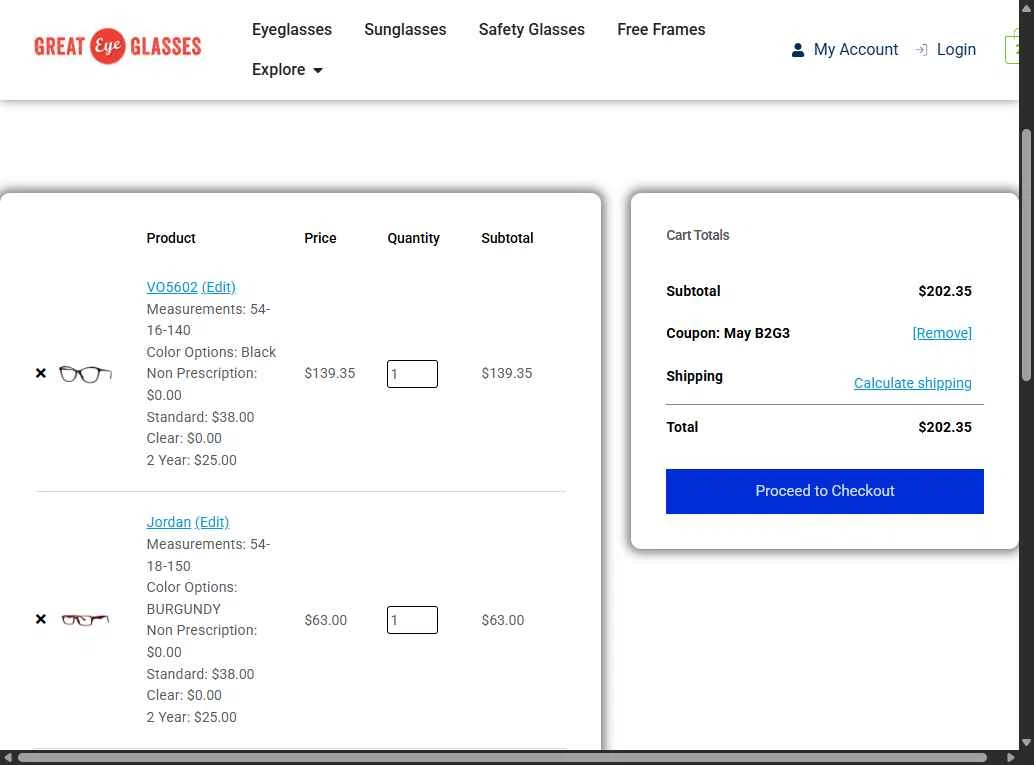Click the Quantity column header
Image resolution: width=1034 pixels, height=765 pixels.
(x=413, y=238)
